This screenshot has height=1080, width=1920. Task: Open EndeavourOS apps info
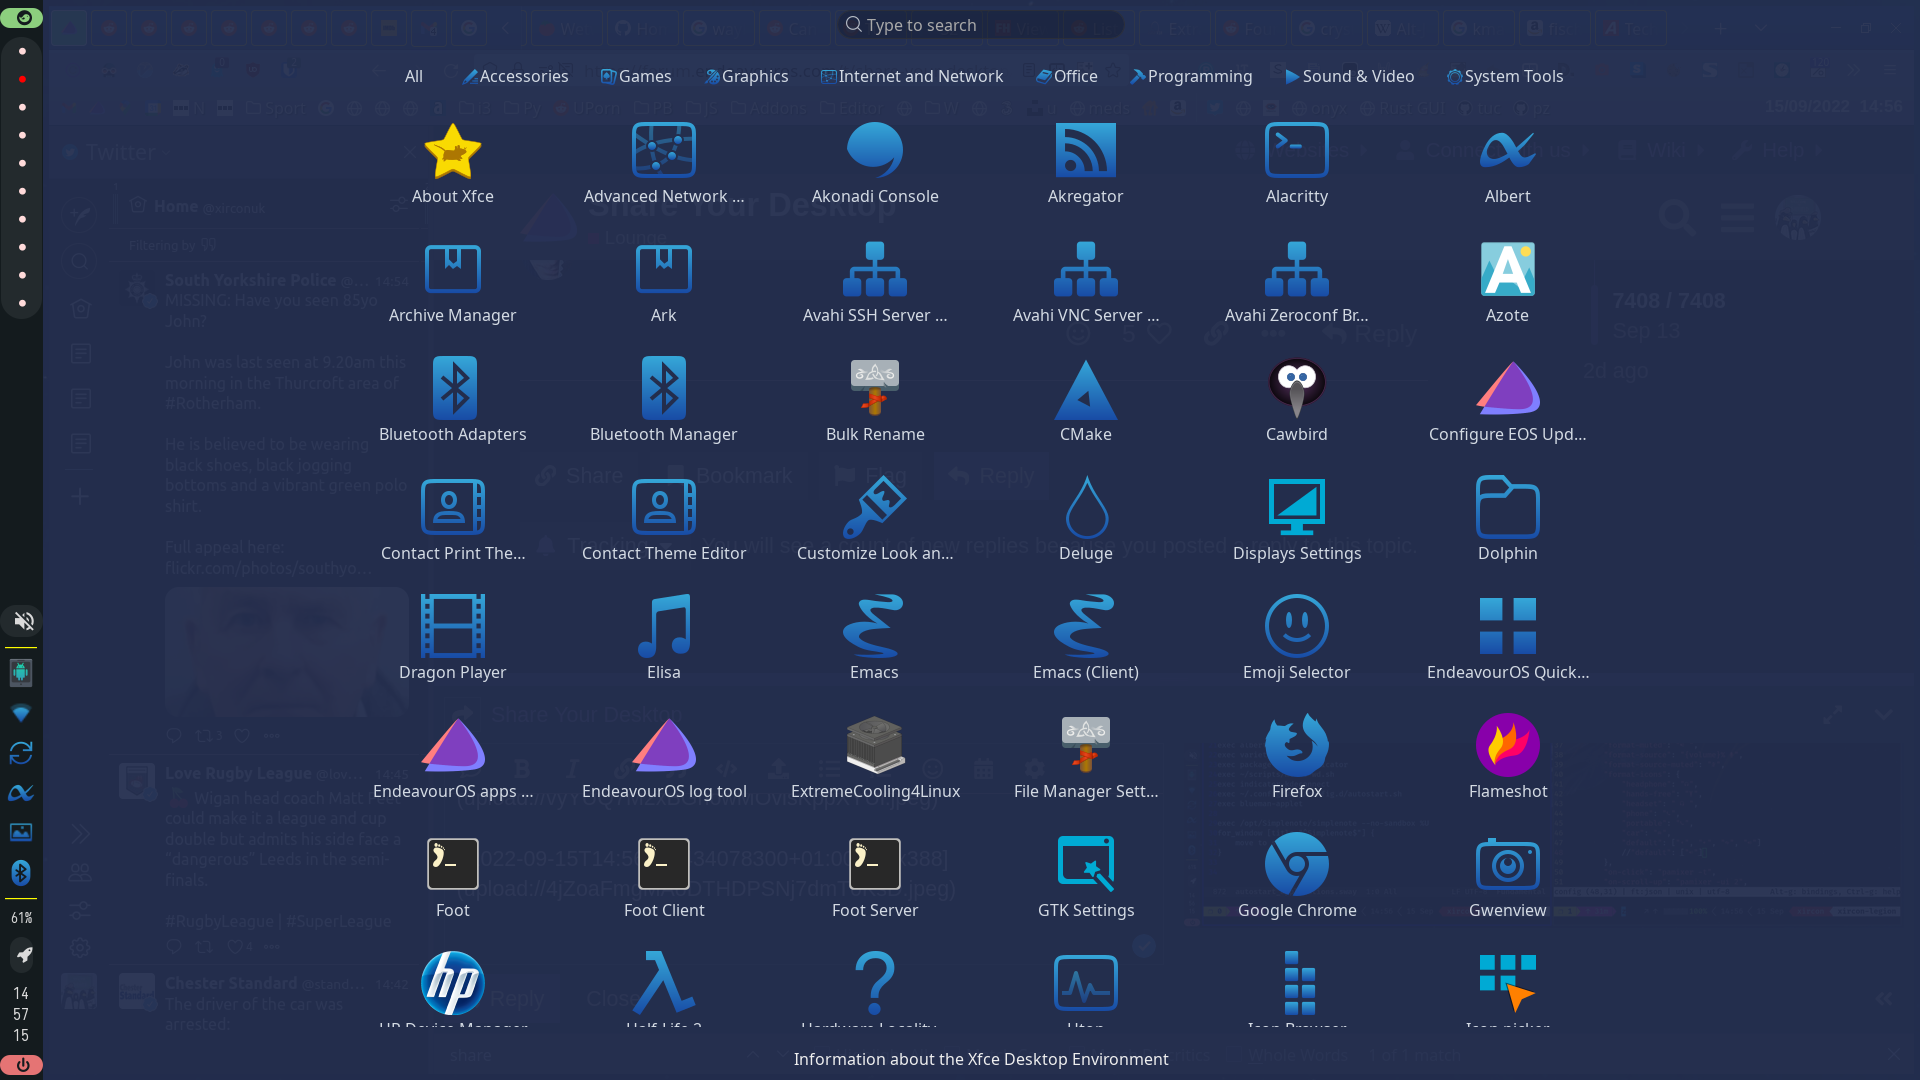pyautogui.click(x=452, y=760)
